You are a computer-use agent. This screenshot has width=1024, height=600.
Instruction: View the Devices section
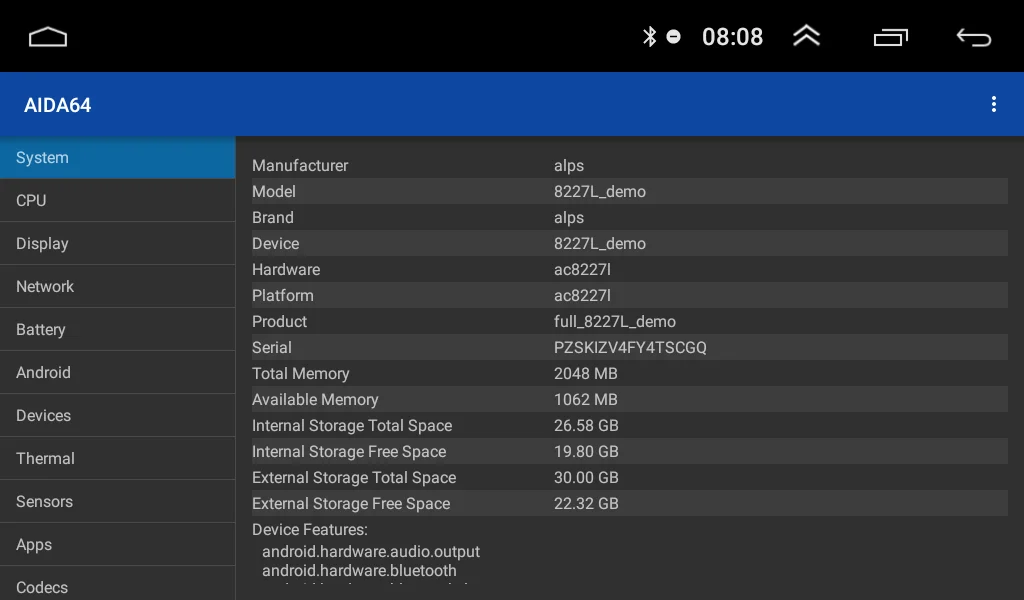[x=117, y=416]
